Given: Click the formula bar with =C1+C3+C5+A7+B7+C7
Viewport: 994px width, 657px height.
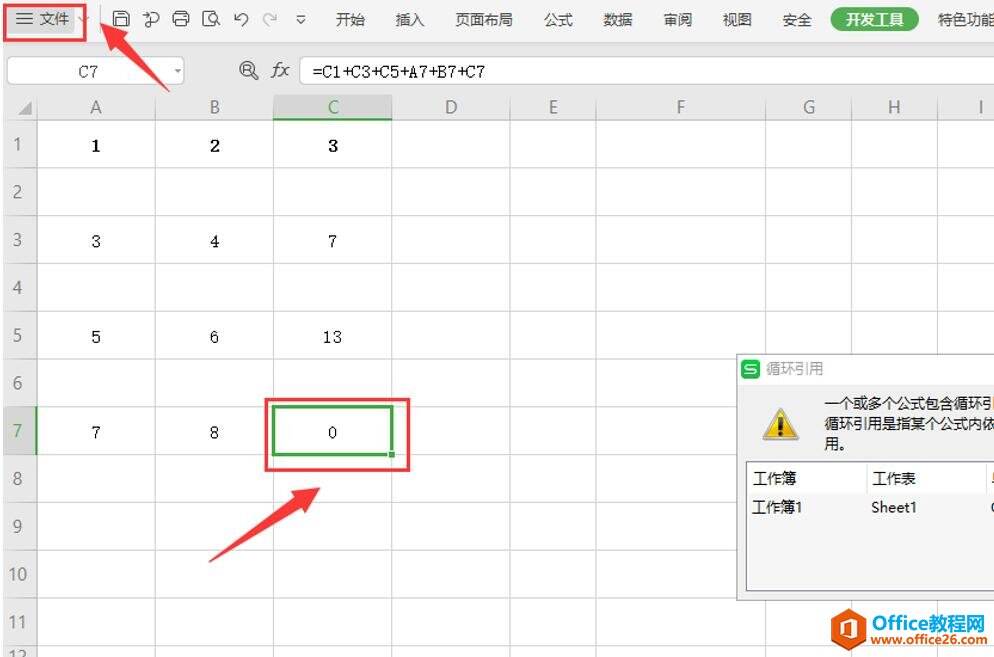Looking at the screenshot, I should (x=647, y=71).
